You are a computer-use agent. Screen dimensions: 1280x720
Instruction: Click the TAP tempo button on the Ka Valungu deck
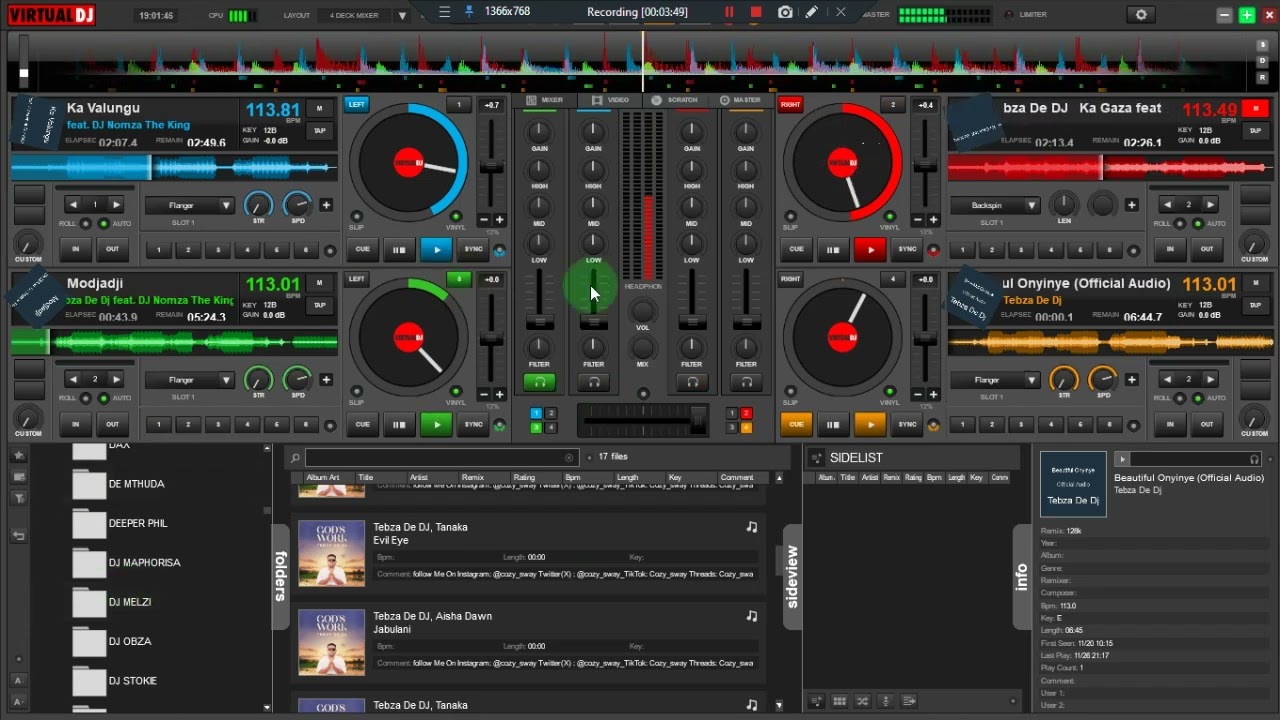pyautogui.click(x=320, y=131)
